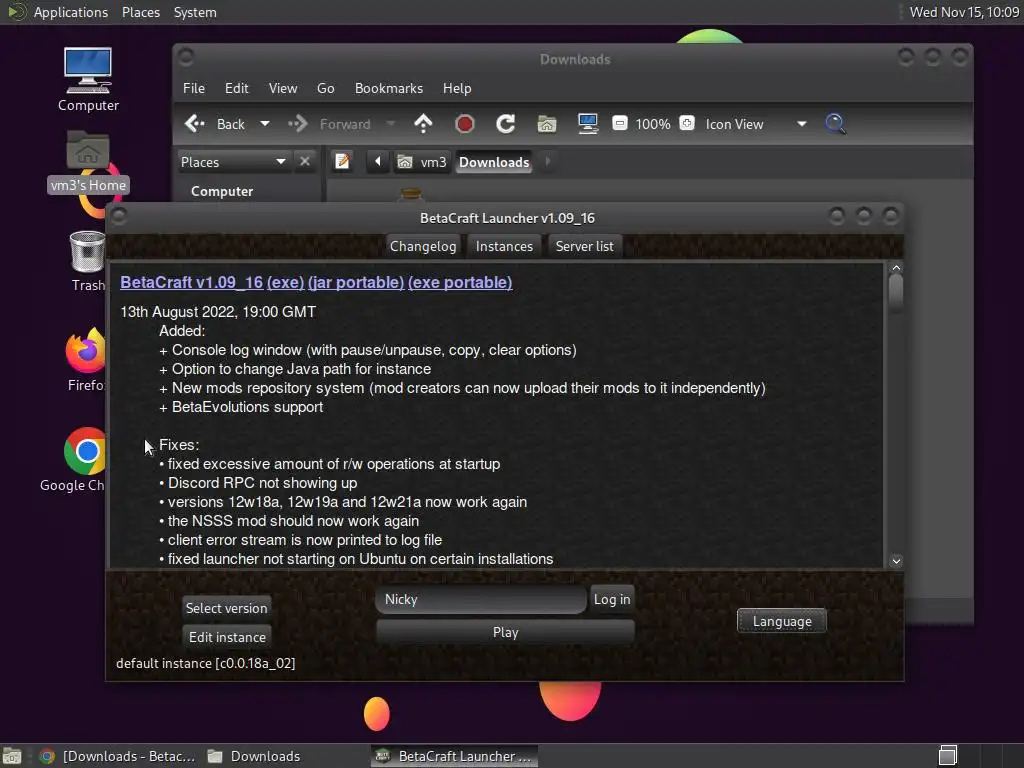Image resolution: width=1024 pixels, height=768 pixels.
Task: Open the Trash desktop icon
Action: coord(88,261)
